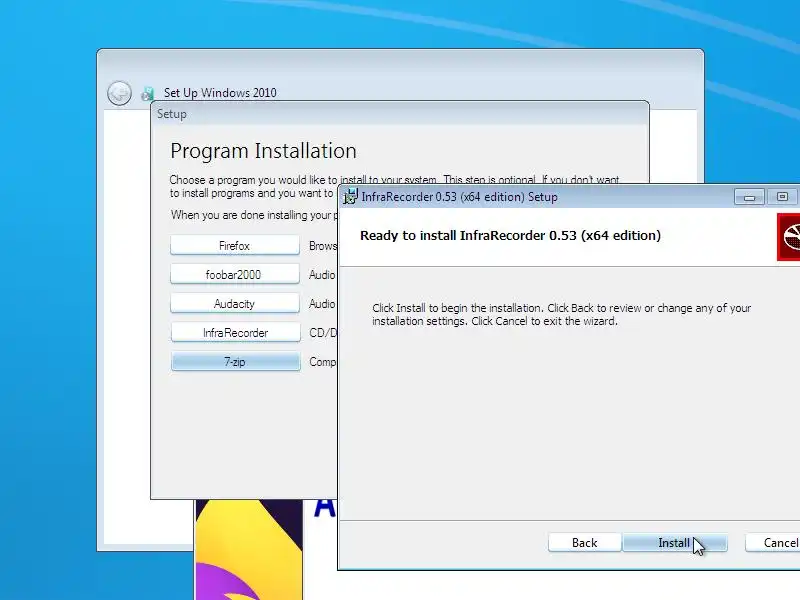Maximize the InfraRecorder Setup window
800x600 pixels.
coord(782,197)
